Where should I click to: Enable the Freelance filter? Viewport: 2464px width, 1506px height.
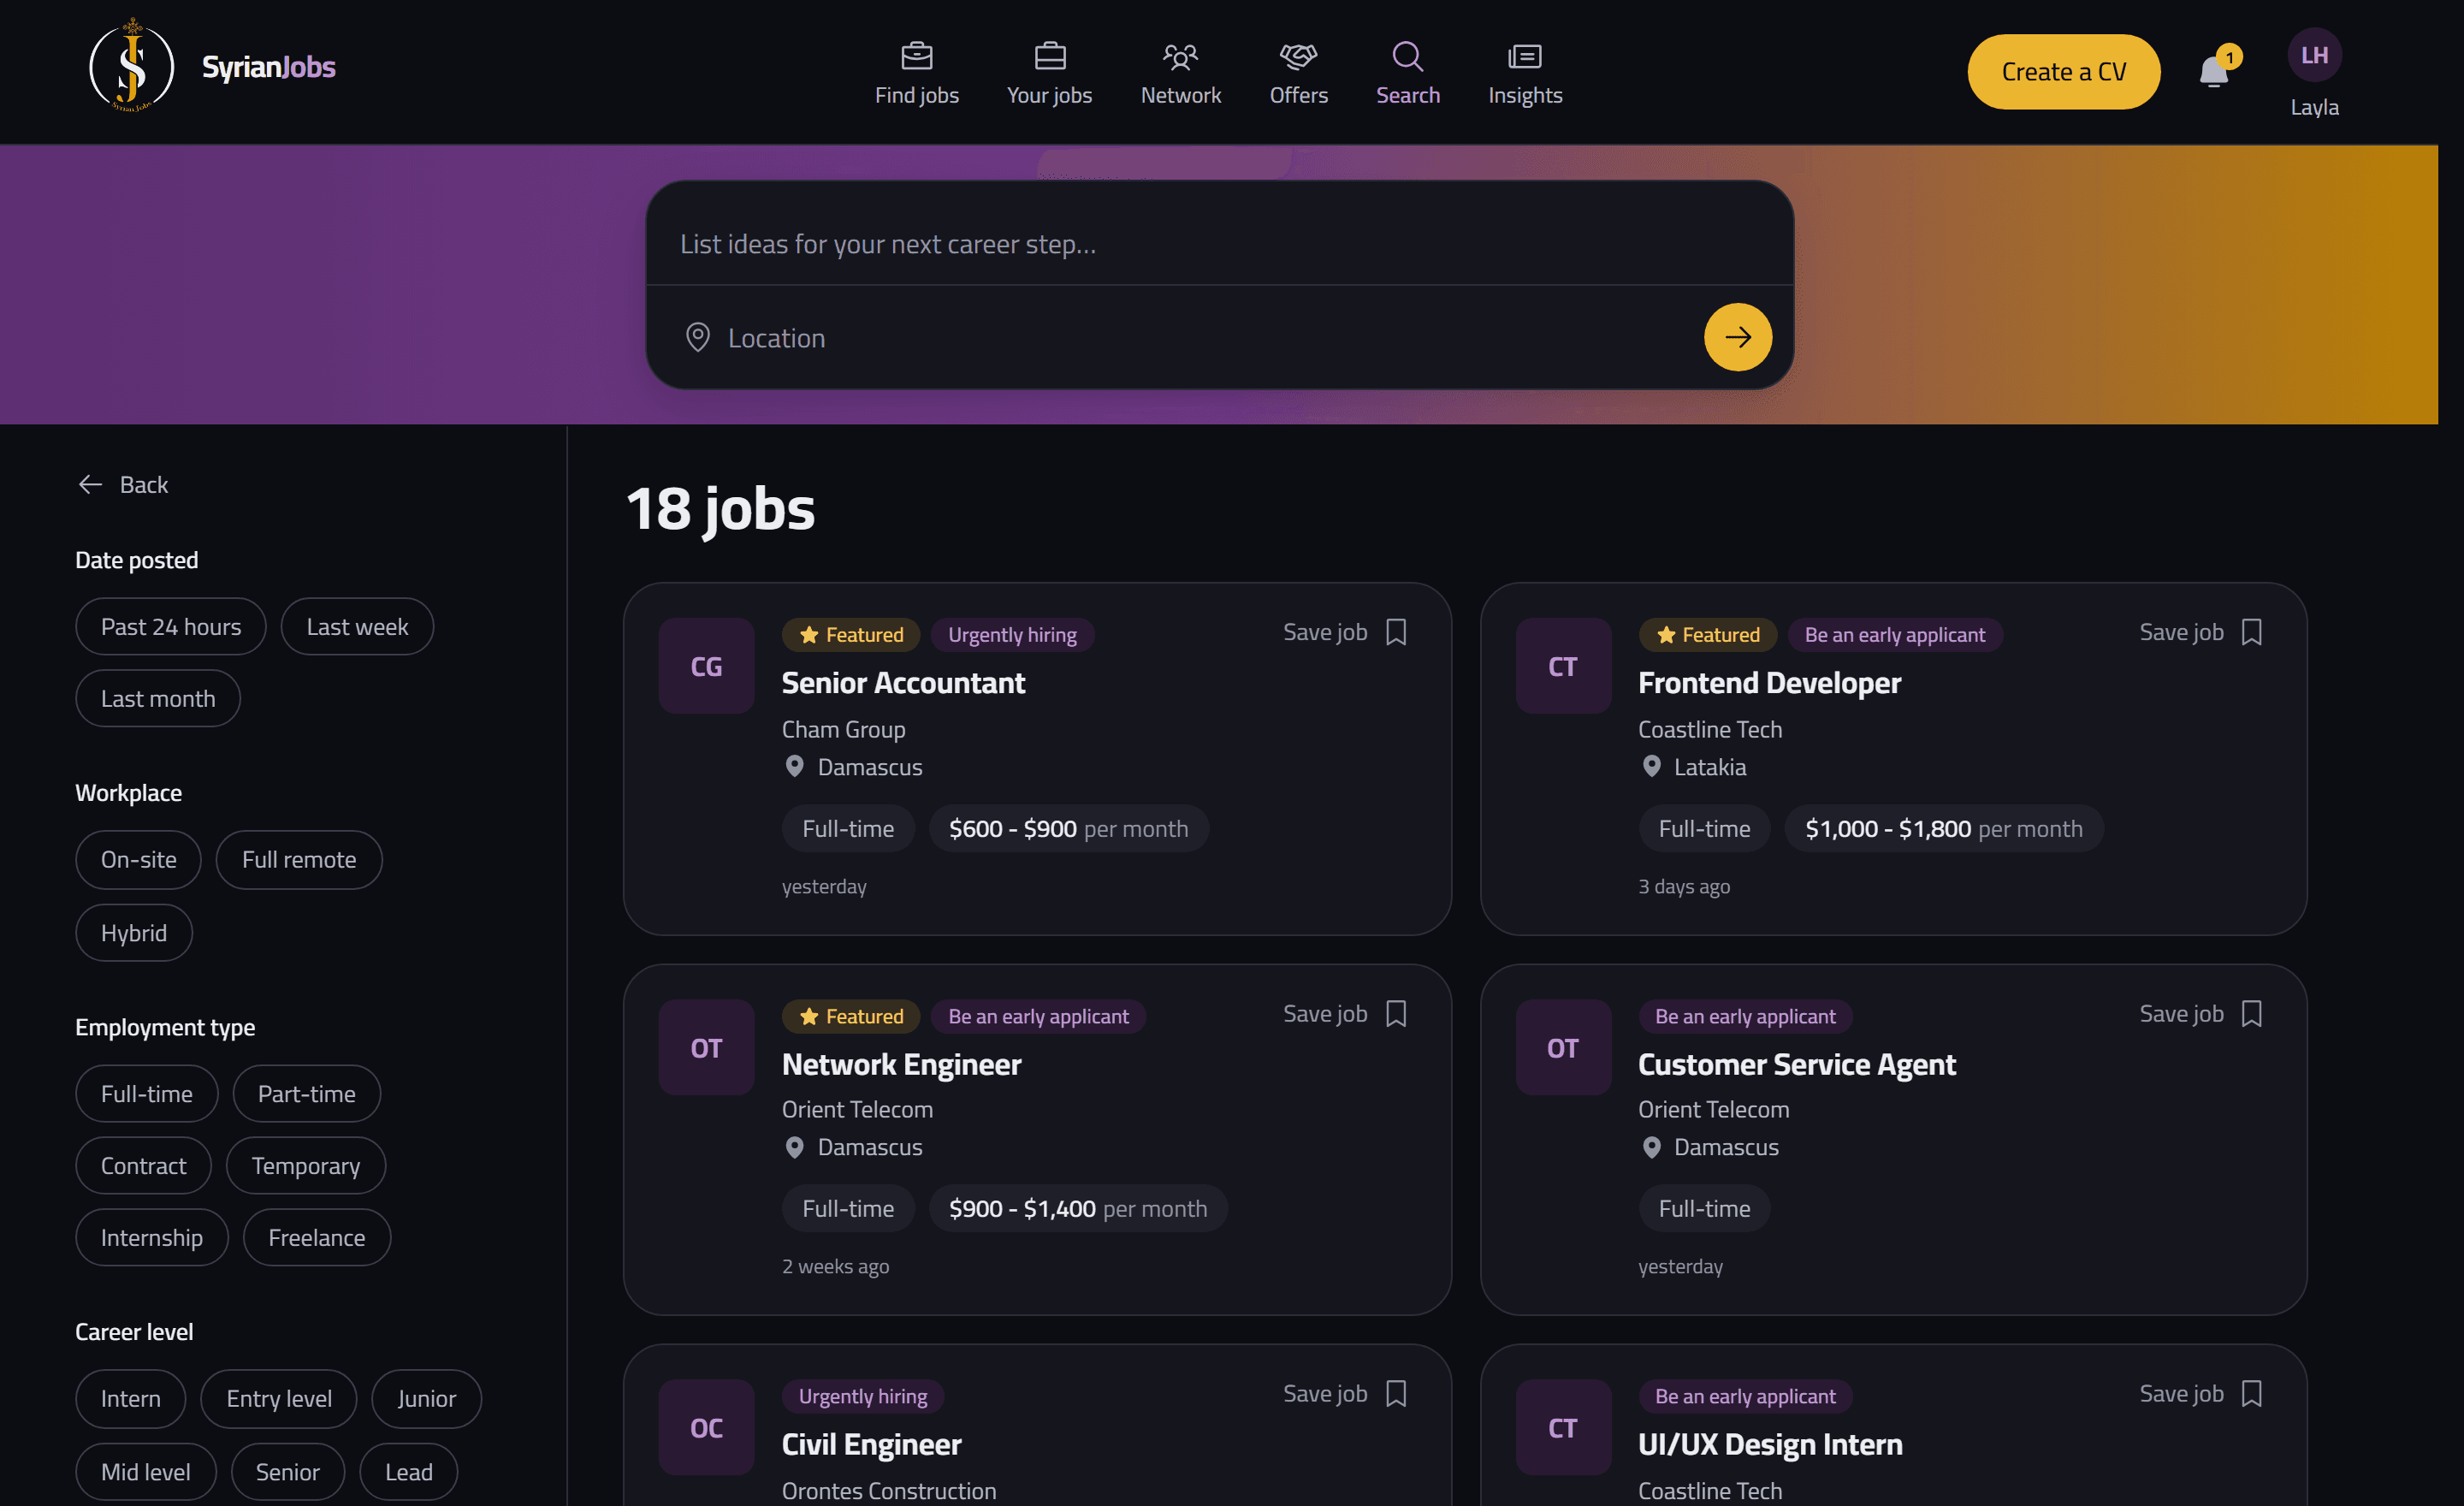click(x=316, y=1237)
